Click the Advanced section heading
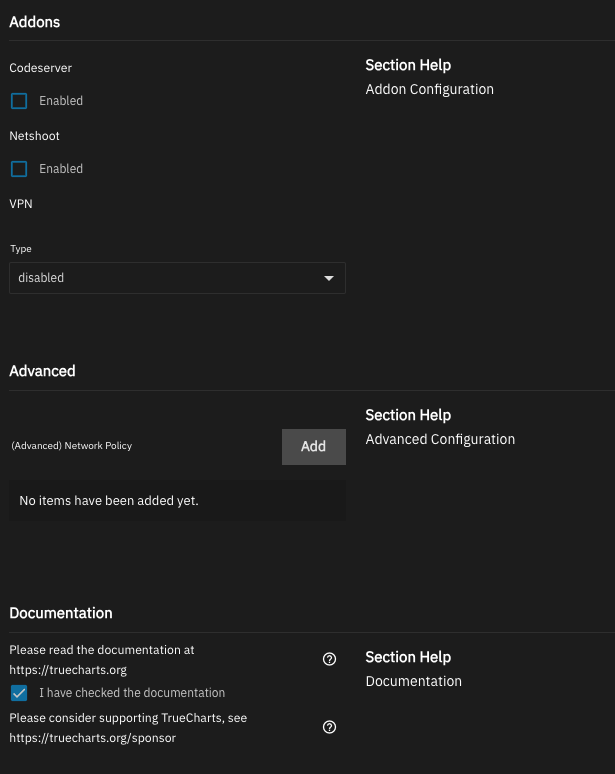 click(42, 371)
